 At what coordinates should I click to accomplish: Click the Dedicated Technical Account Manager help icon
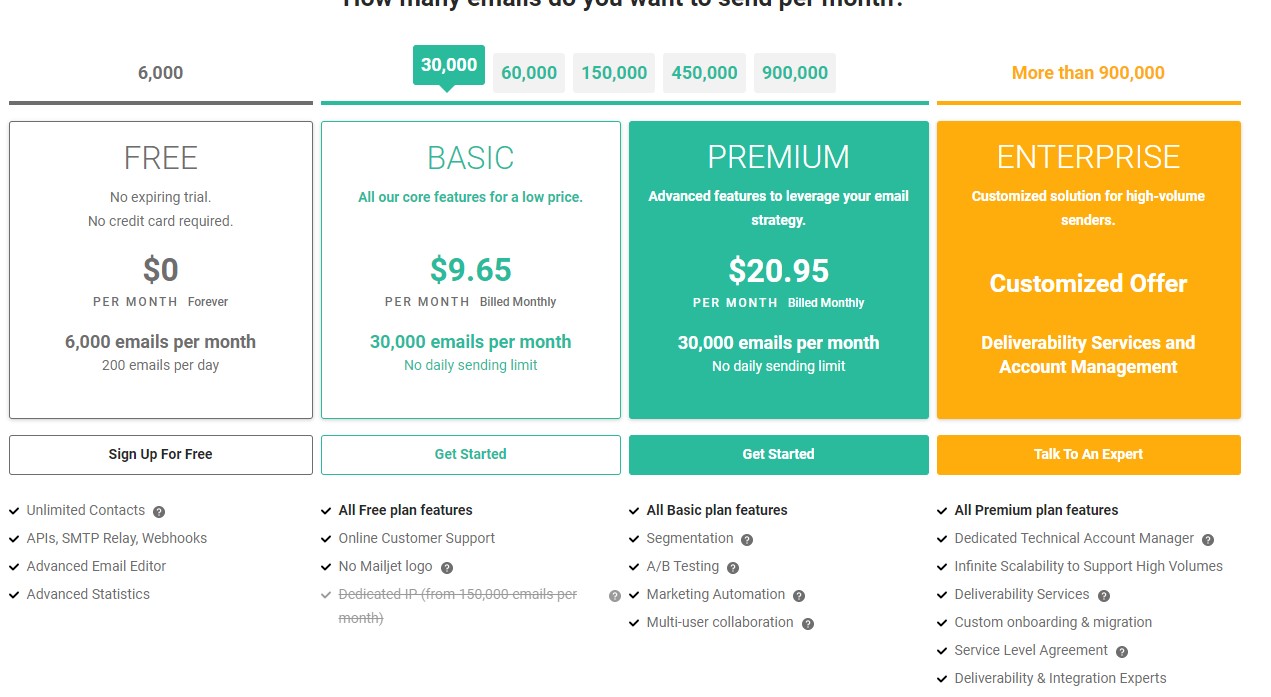point(1208,539)
